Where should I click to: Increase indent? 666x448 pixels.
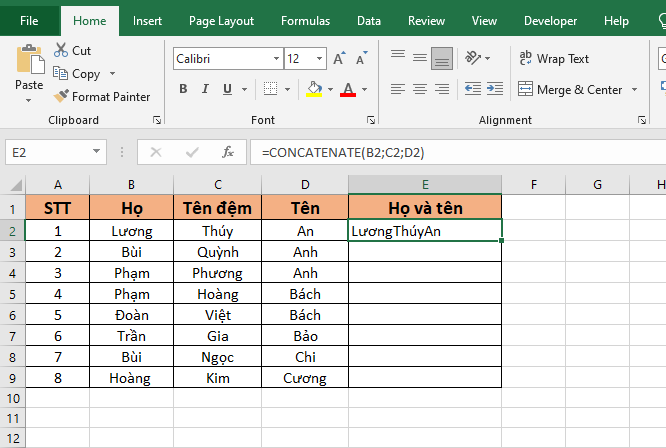coord(494,89)
